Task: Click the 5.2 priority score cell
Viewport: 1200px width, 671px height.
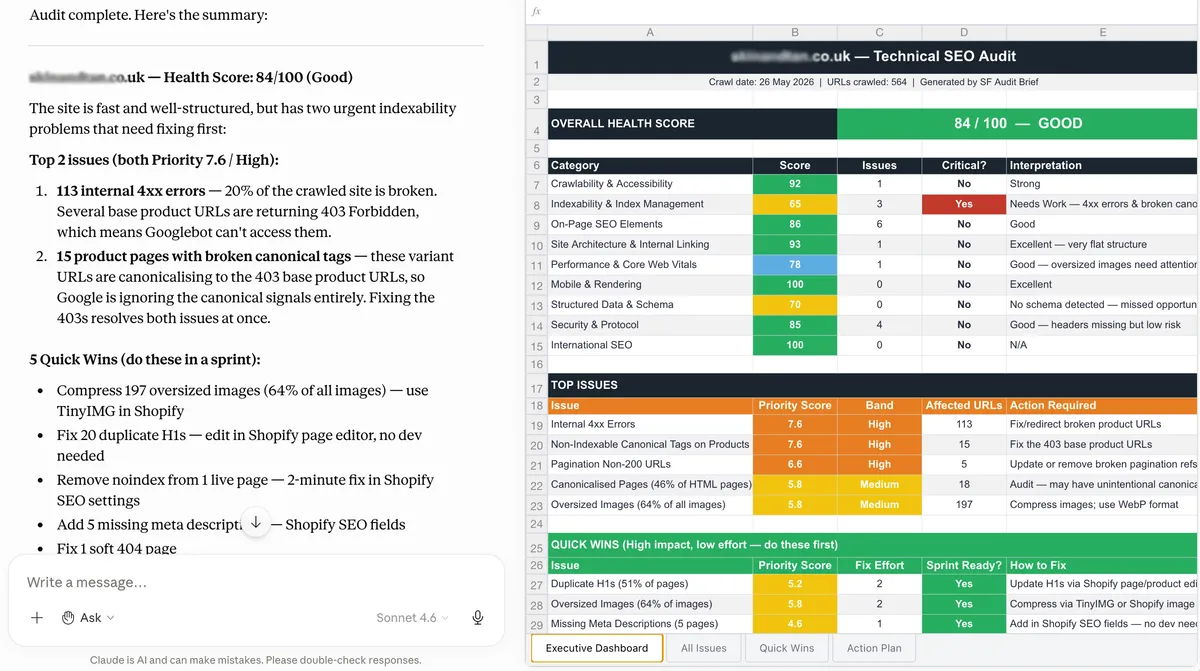Action: point(795,584)
